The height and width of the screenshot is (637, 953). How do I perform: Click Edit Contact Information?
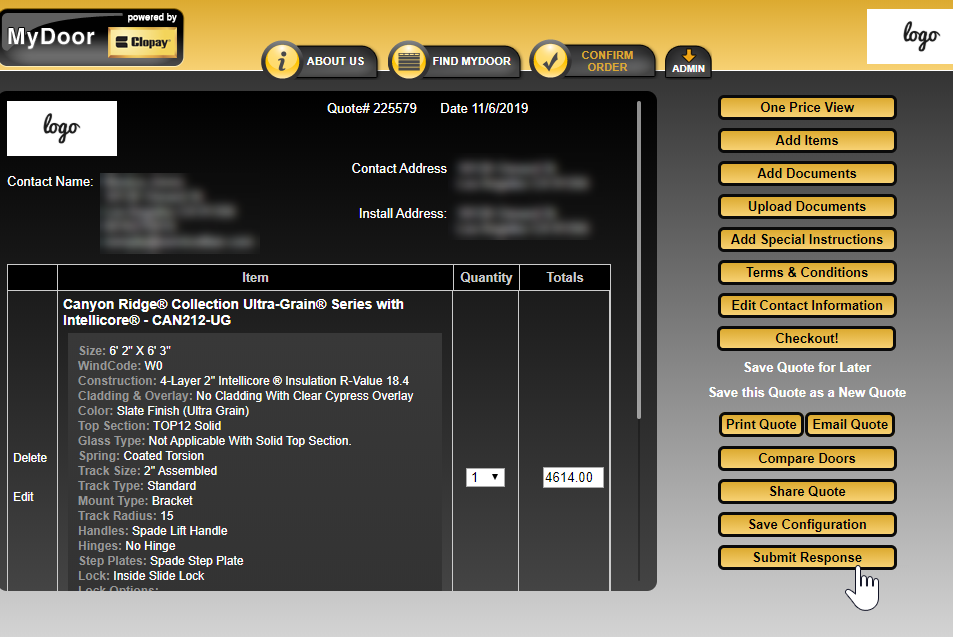(807, 305)
